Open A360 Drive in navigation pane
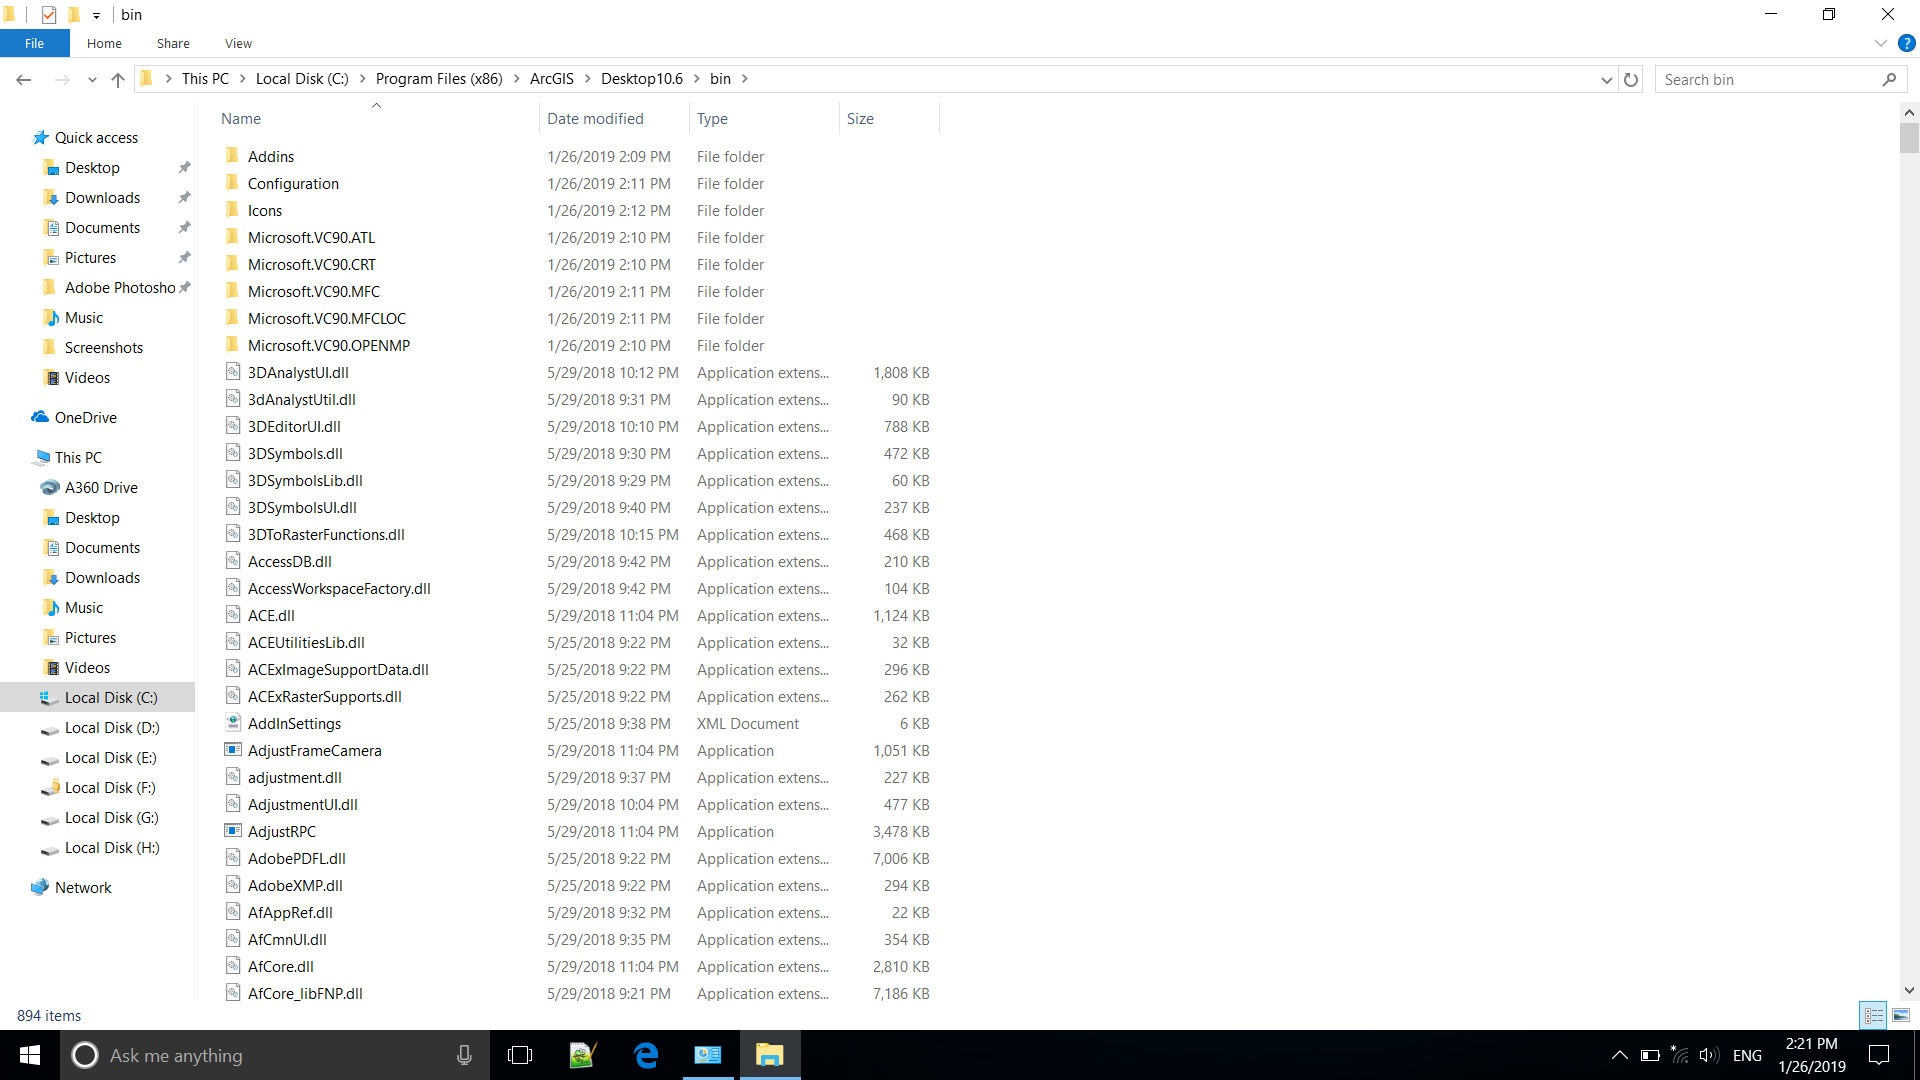 (x=101, y=488)
